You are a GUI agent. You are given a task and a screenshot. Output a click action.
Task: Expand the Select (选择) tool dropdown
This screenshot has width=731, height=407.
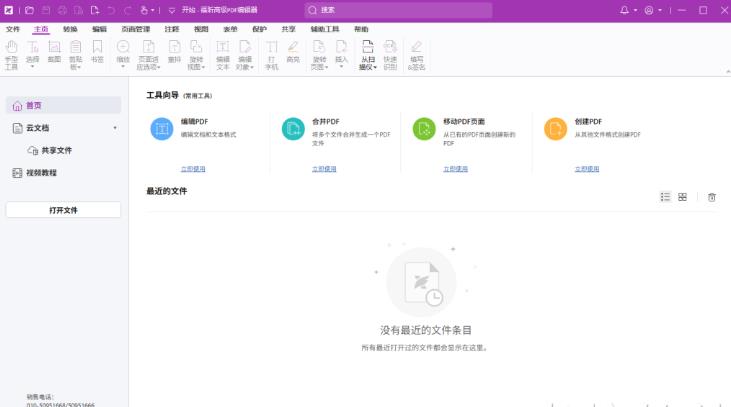click(x=32, y=67)
